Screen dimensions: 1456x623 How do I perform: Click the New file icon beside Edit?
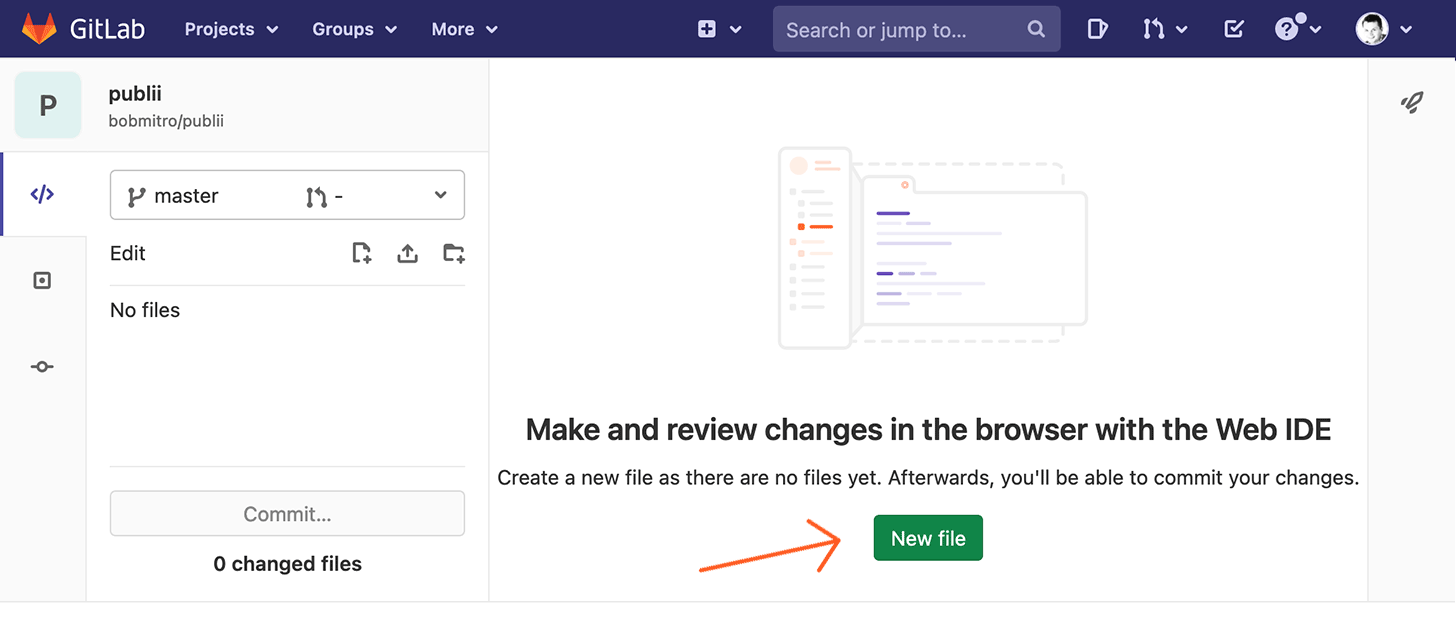[361, 253]
